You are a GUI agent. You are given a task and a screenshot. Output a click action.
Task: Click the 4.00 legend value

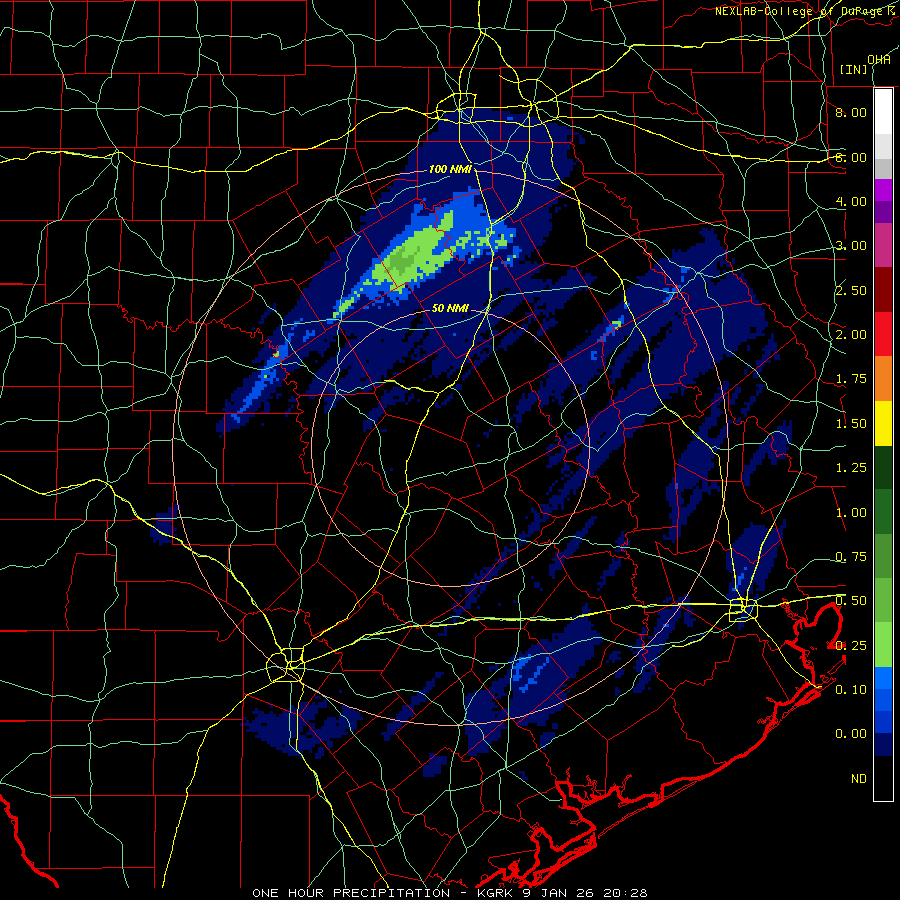coord(851,201)
